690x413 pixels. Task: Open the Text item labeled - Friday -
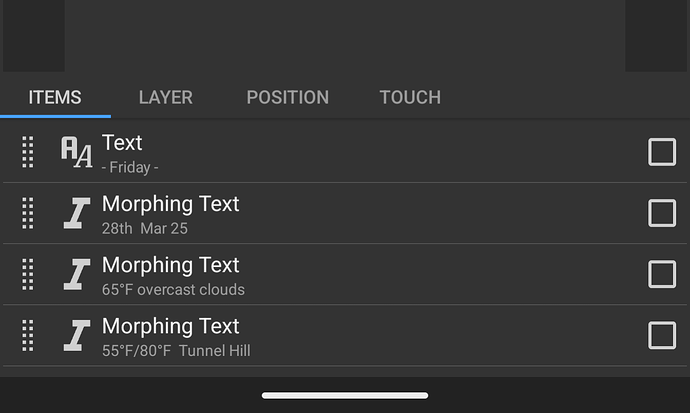345,152
